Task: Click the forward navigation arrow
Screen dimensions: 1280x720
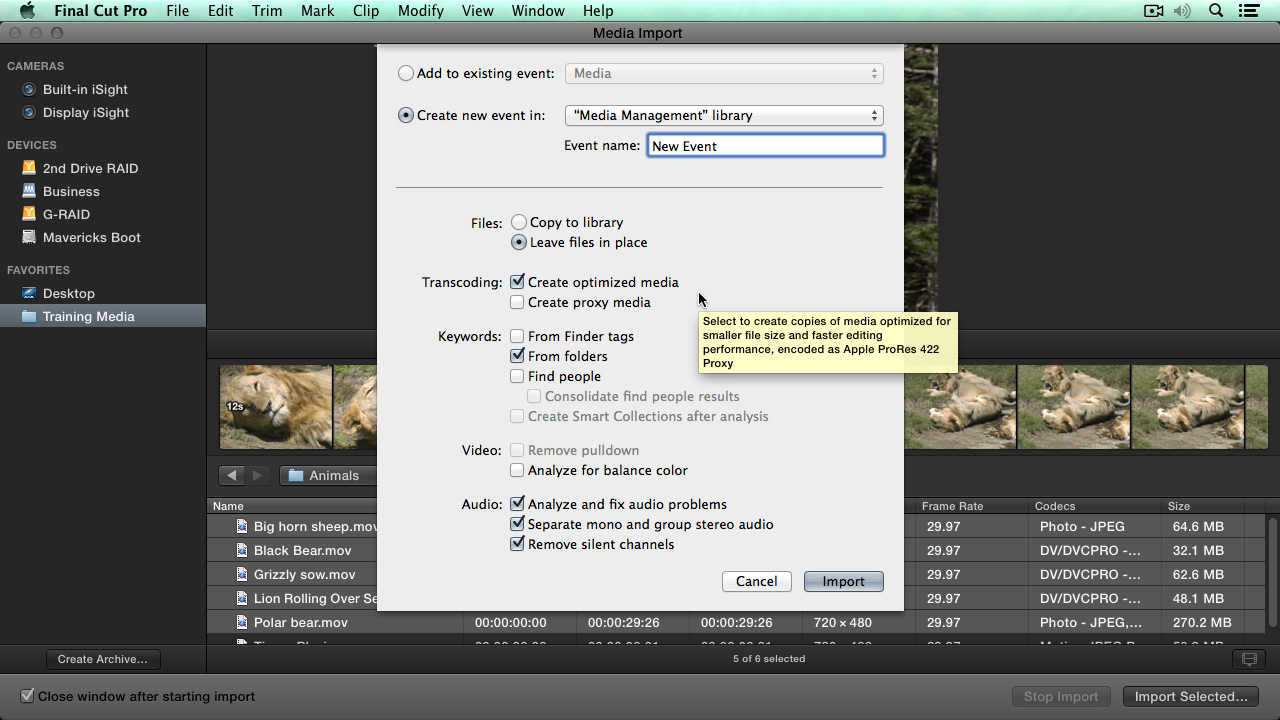Action: [x=257, y=475]
